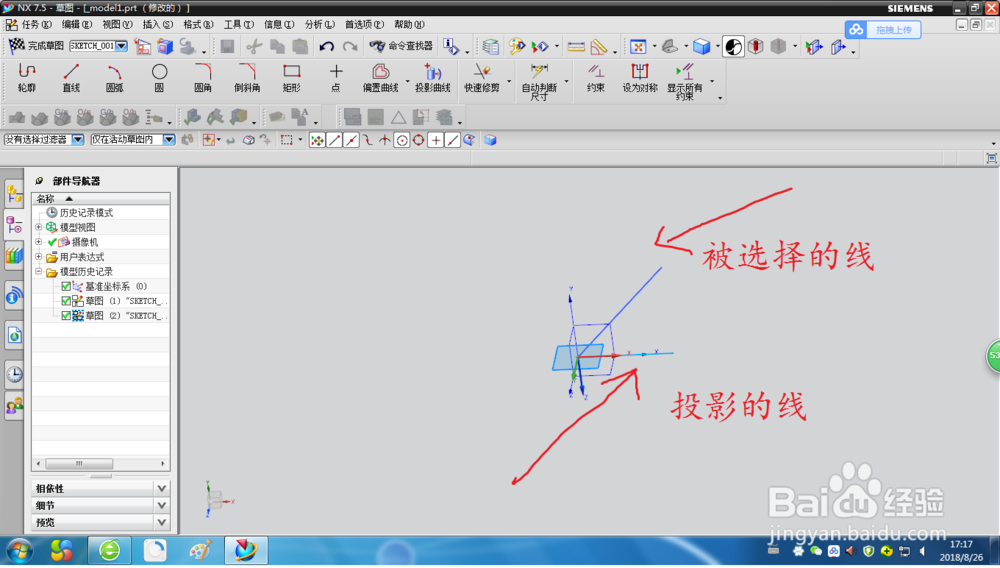Open the part navigator sidebar tab icon
Viewport: 1000px width, 568px height.
14,225
